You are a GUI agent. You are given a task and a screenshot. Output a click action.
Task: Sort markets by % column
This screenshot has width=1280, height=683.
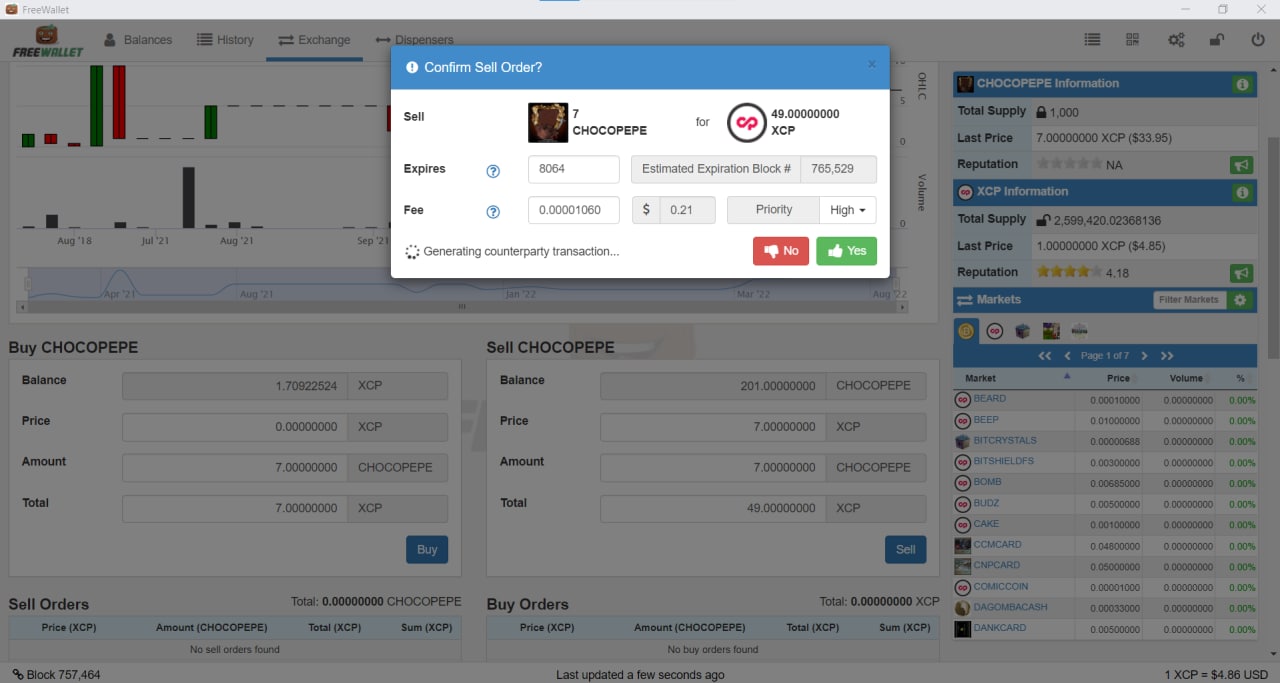(x=1238, y=378)
